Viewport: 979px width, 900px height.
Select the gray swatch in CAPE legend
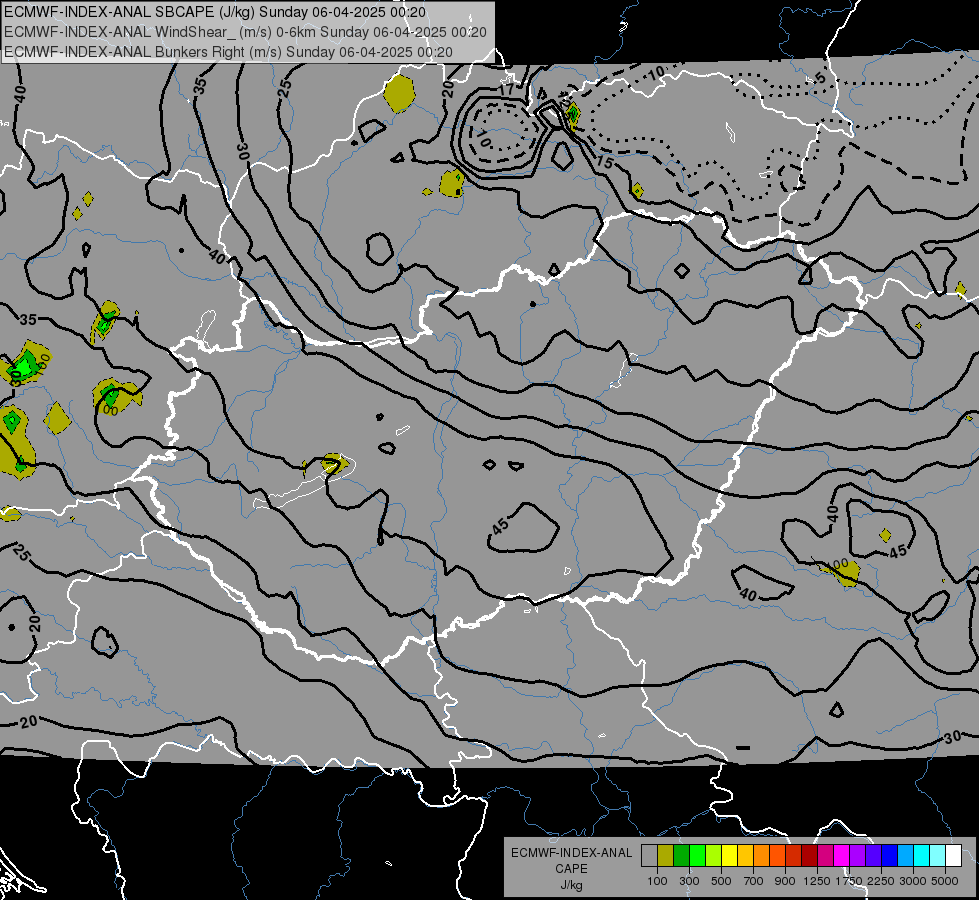pos(649,856)
